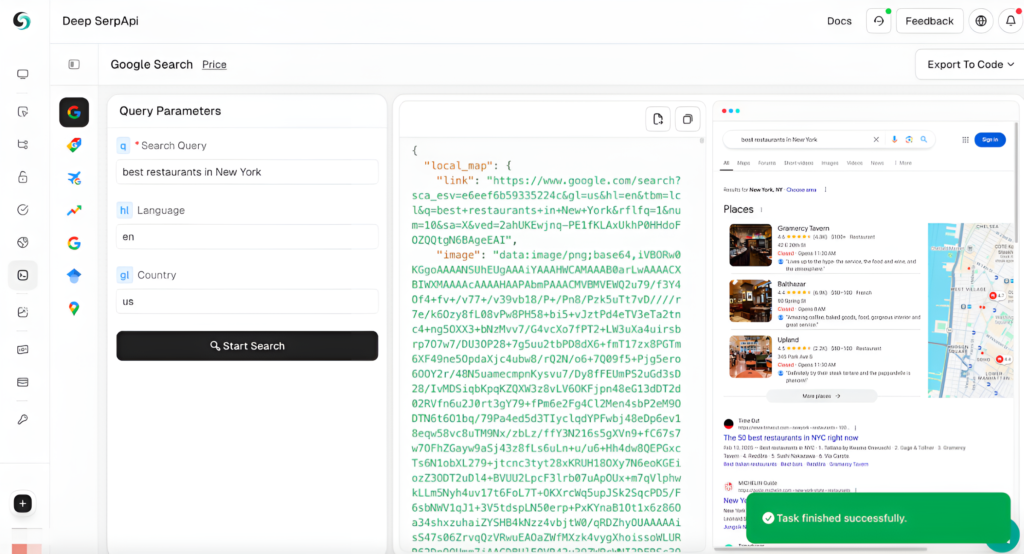
Task: Toggle the engine panel collapse icon
Action: [74, 64]
